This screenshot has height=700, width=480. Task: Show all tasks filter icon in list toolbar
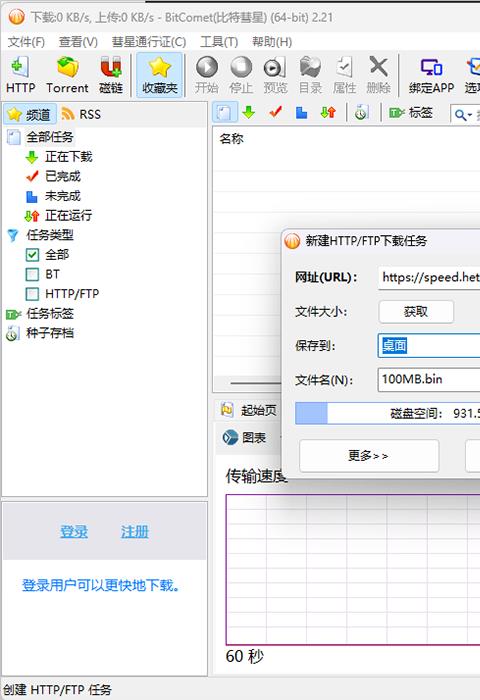click(224, 112)
